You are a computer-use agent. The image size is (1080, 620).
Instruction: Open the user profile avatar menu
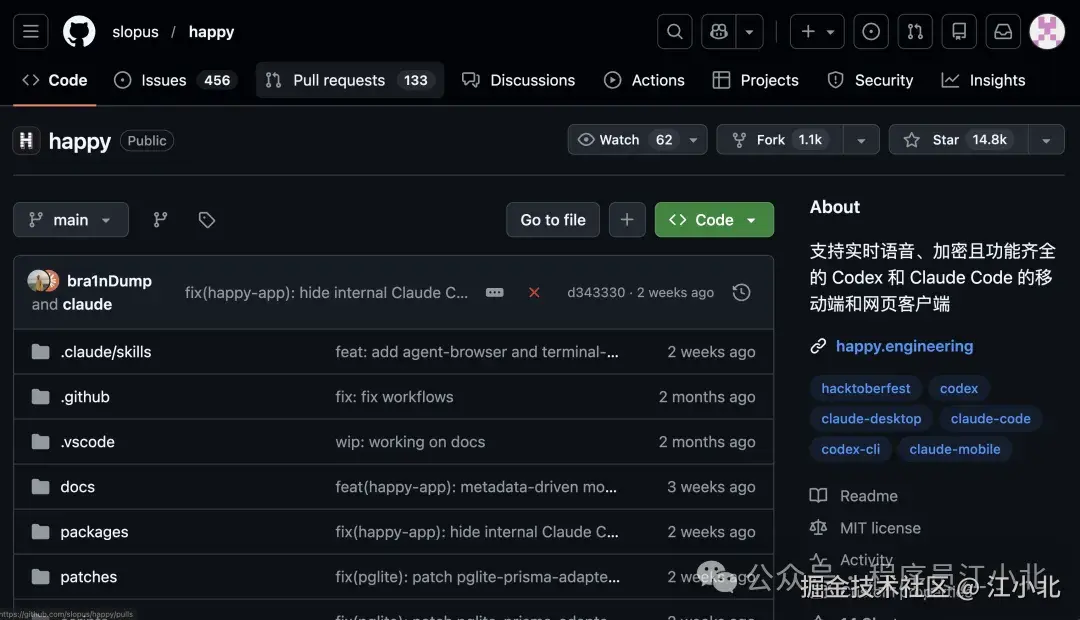pyautogui.click(x=1047, y=32)
